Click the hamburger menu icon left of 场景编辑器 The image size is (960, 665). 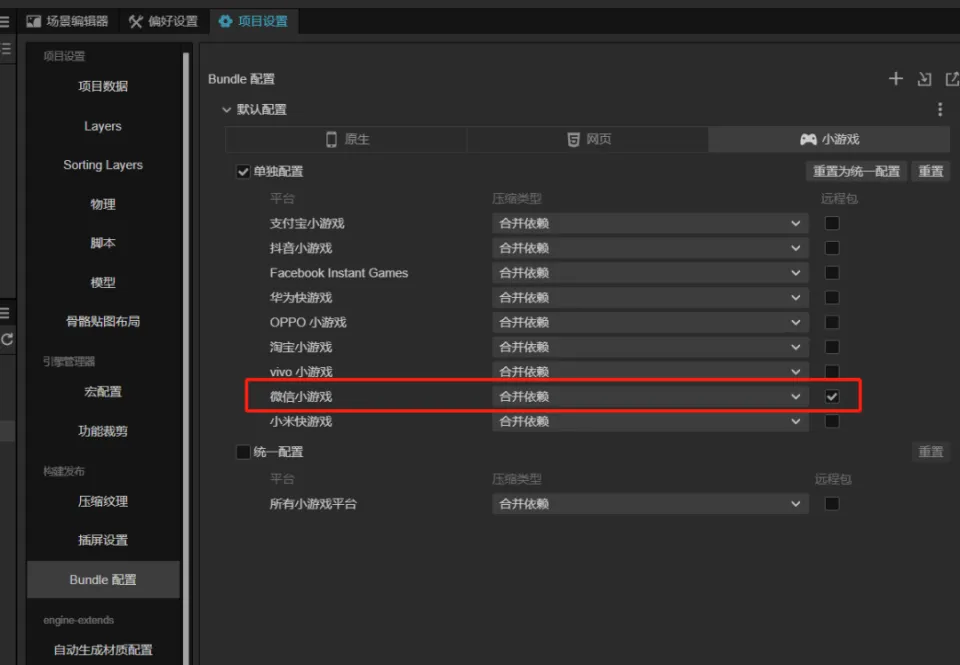5,21
